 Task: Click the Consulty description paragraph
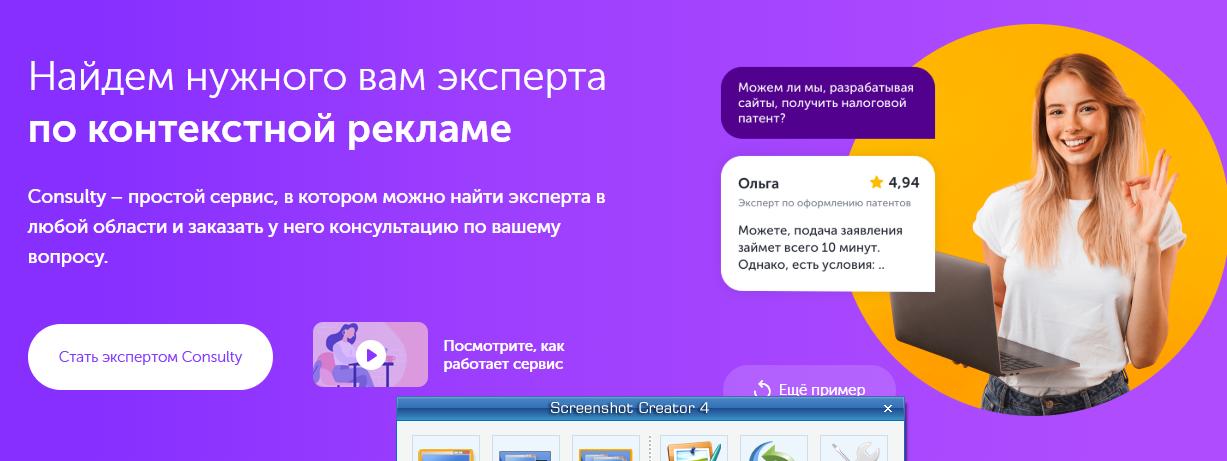tap(316, 226)
